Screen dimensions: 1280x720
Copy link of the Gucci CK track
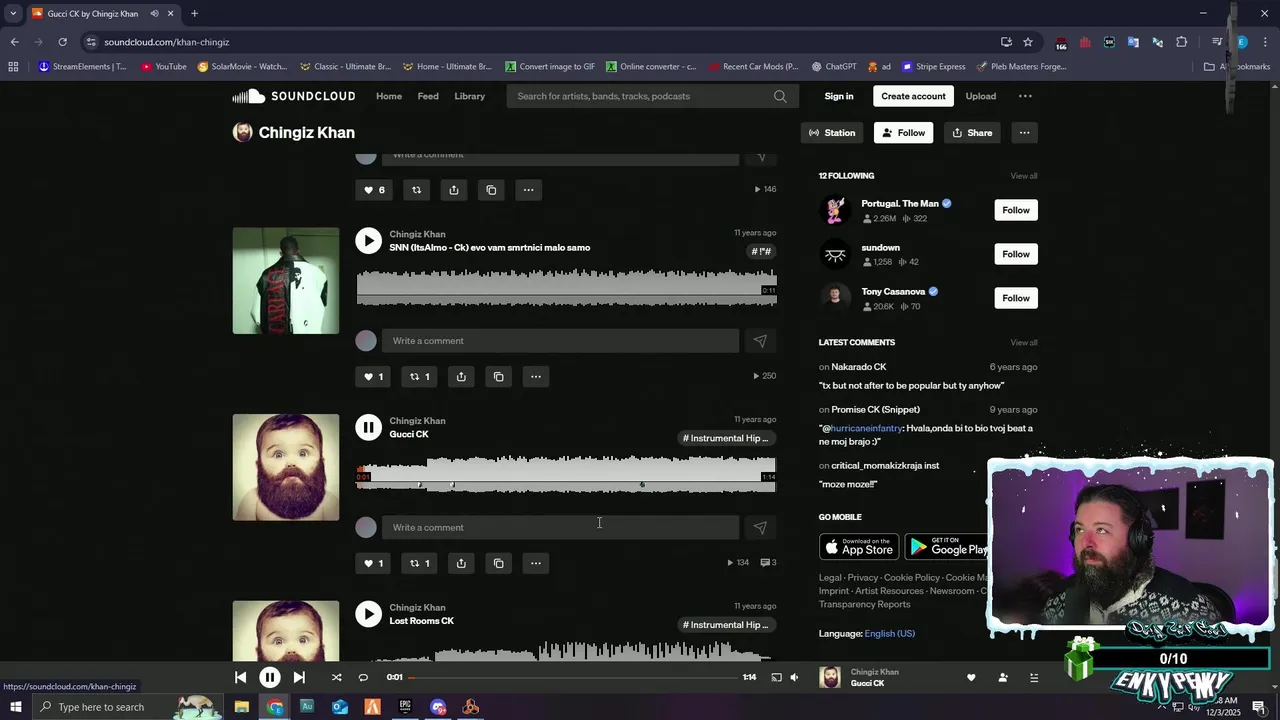click(x=498, y=563)
